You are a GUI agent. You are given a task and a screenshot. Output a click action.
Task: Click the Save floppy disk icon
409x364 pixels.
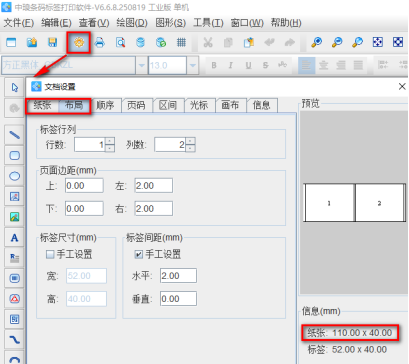point(53,42)
